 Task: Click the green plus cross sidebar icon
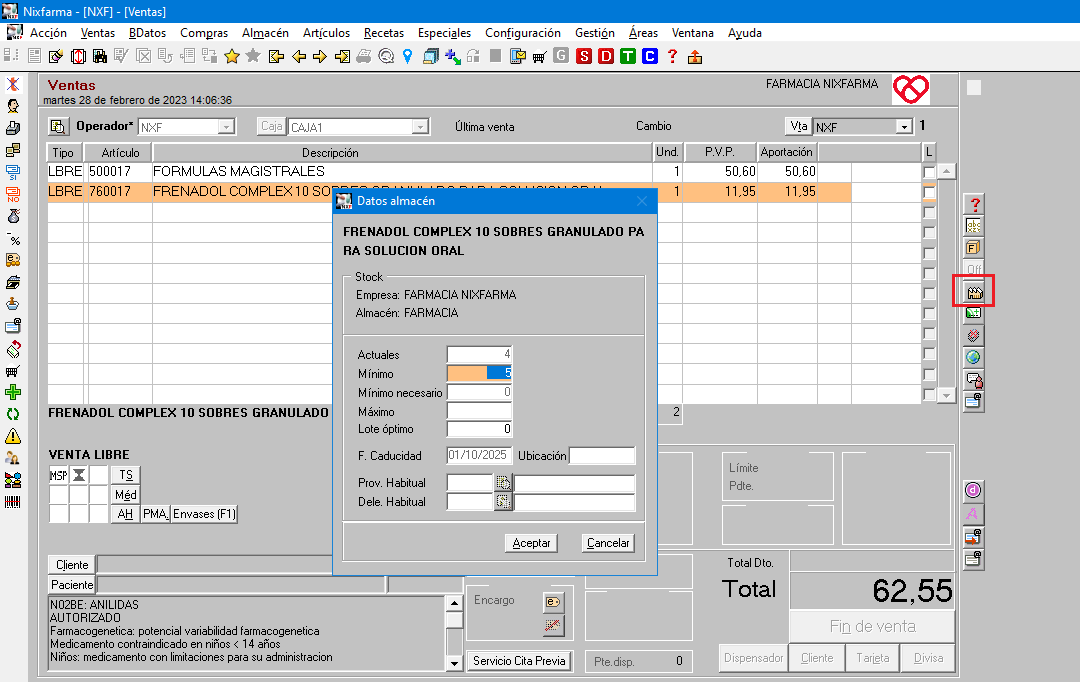(x=13, y=393)
